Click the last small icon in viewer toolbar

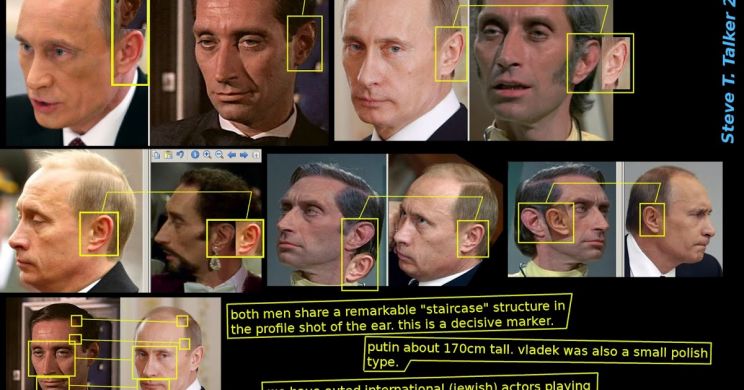click(x=256, y=155)
